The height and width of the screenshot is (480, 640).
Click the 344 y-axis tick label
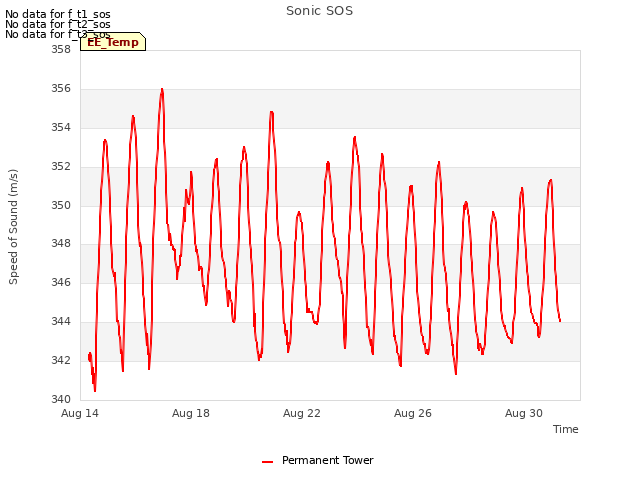(61, 321)
